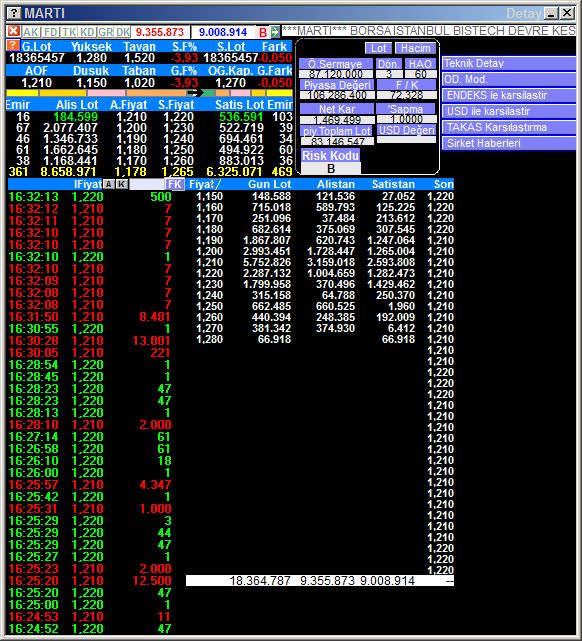This screenshot has width=582, height=641.
Task: Open TAKAS Karşılaştırma
Action: point(508,127)
